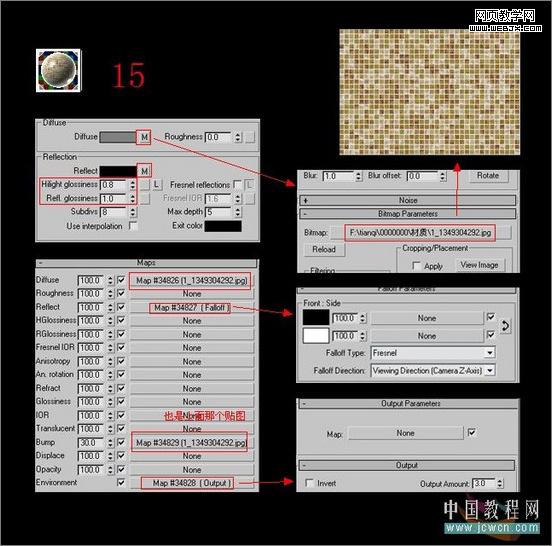Screen dimensions: 552x546
Task: Open the Reflect map slot Map #34827 Falloff
Action: click(191, 307)
